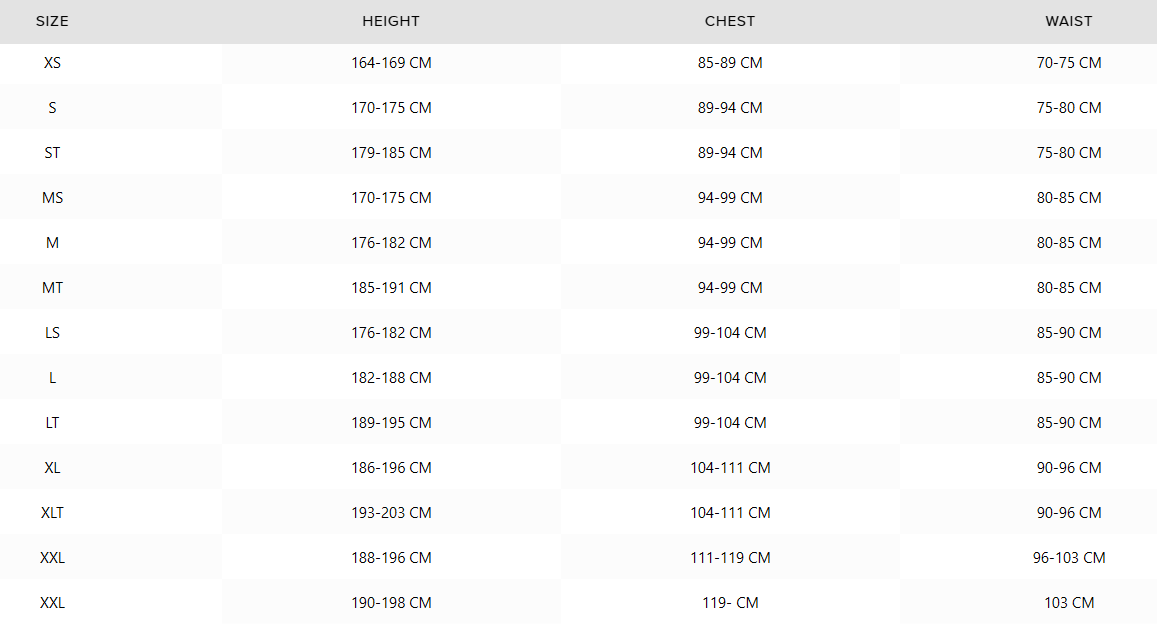Click the incomplete "119- CM" chest value
Viewport: 1157px width, 633px height.
(x=730, y=603)
